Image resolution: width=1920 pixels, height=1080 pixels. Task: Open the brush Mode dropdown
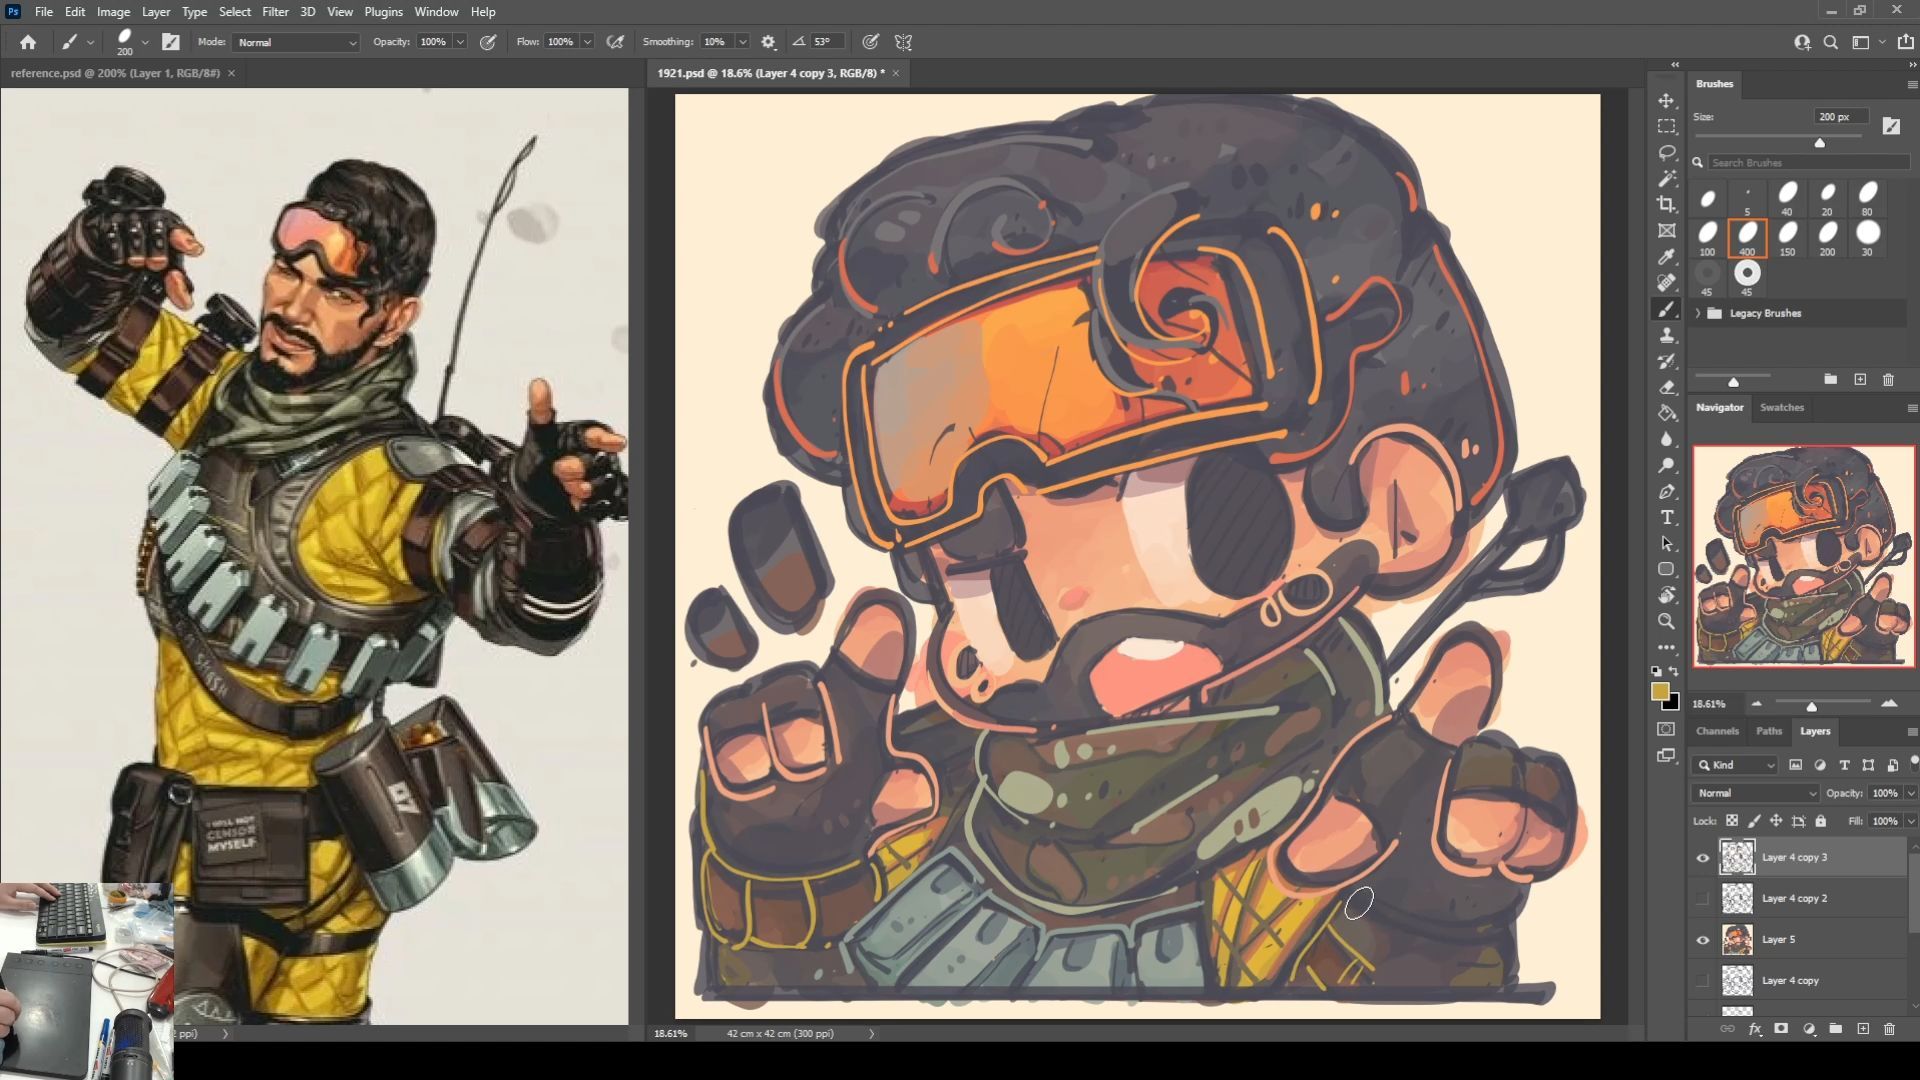coord(296,42)
